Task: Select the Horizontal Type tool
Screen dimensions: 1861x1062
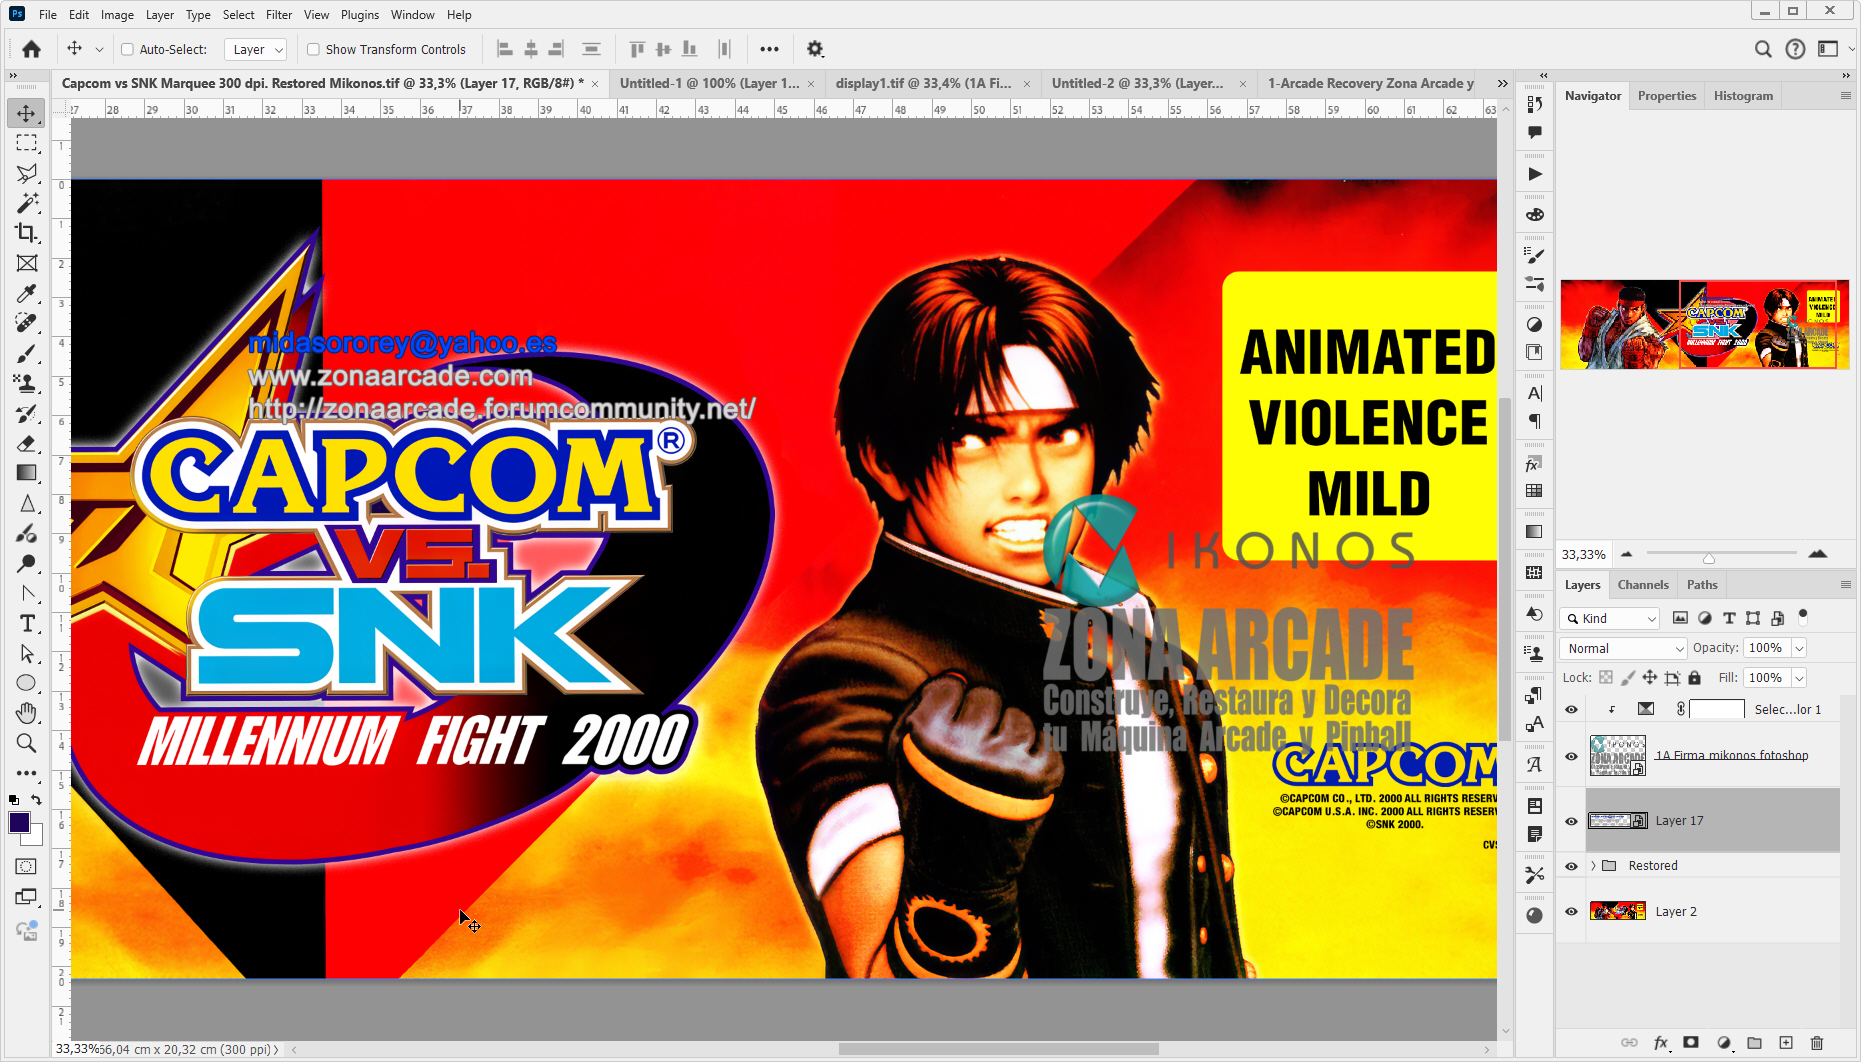Action: coord(27,623)
